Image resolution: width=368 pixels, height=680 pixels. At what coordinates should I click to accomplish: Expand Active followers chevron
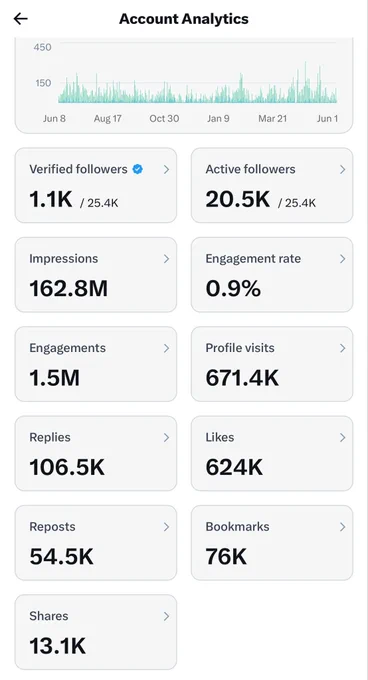[x=343, y=170]
